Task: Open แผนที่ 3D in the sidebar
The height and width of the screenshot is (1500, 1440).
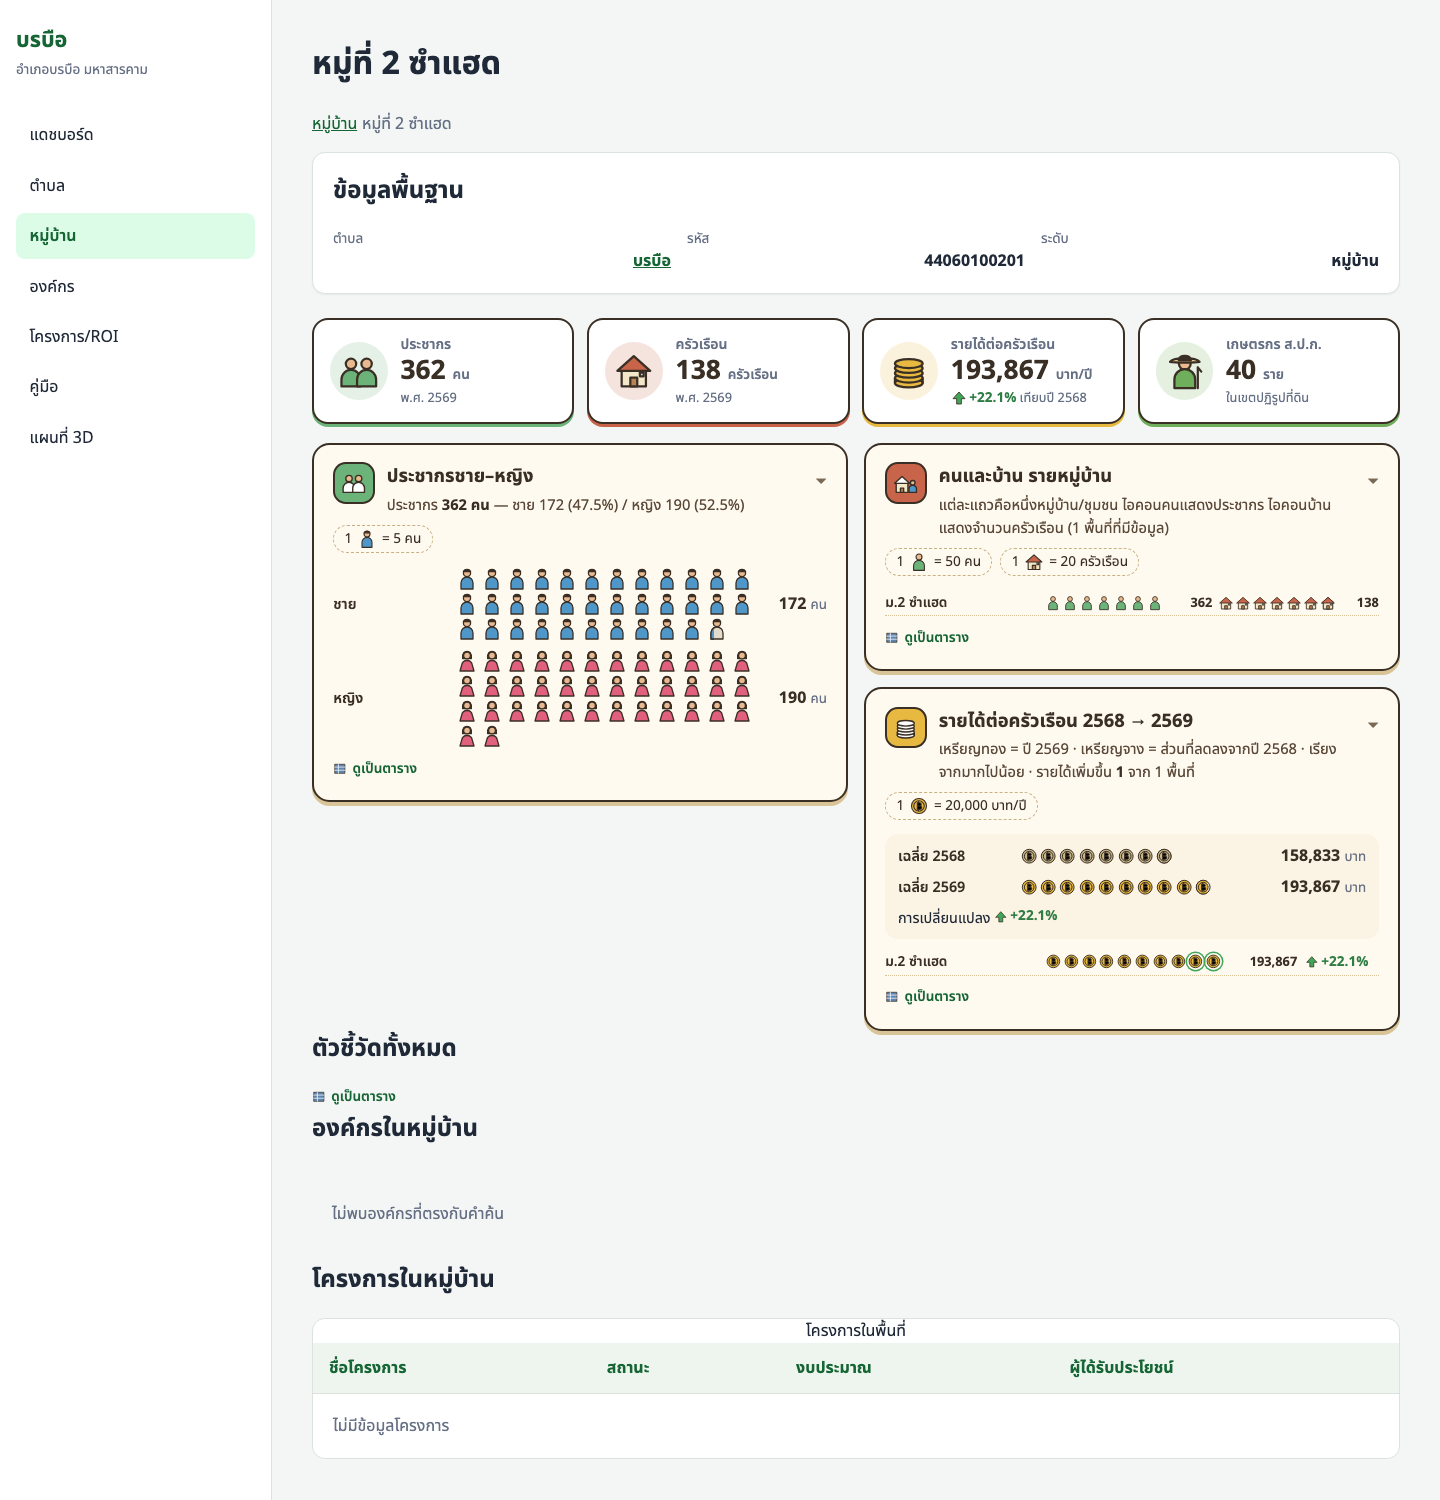Action: point(135,438)
